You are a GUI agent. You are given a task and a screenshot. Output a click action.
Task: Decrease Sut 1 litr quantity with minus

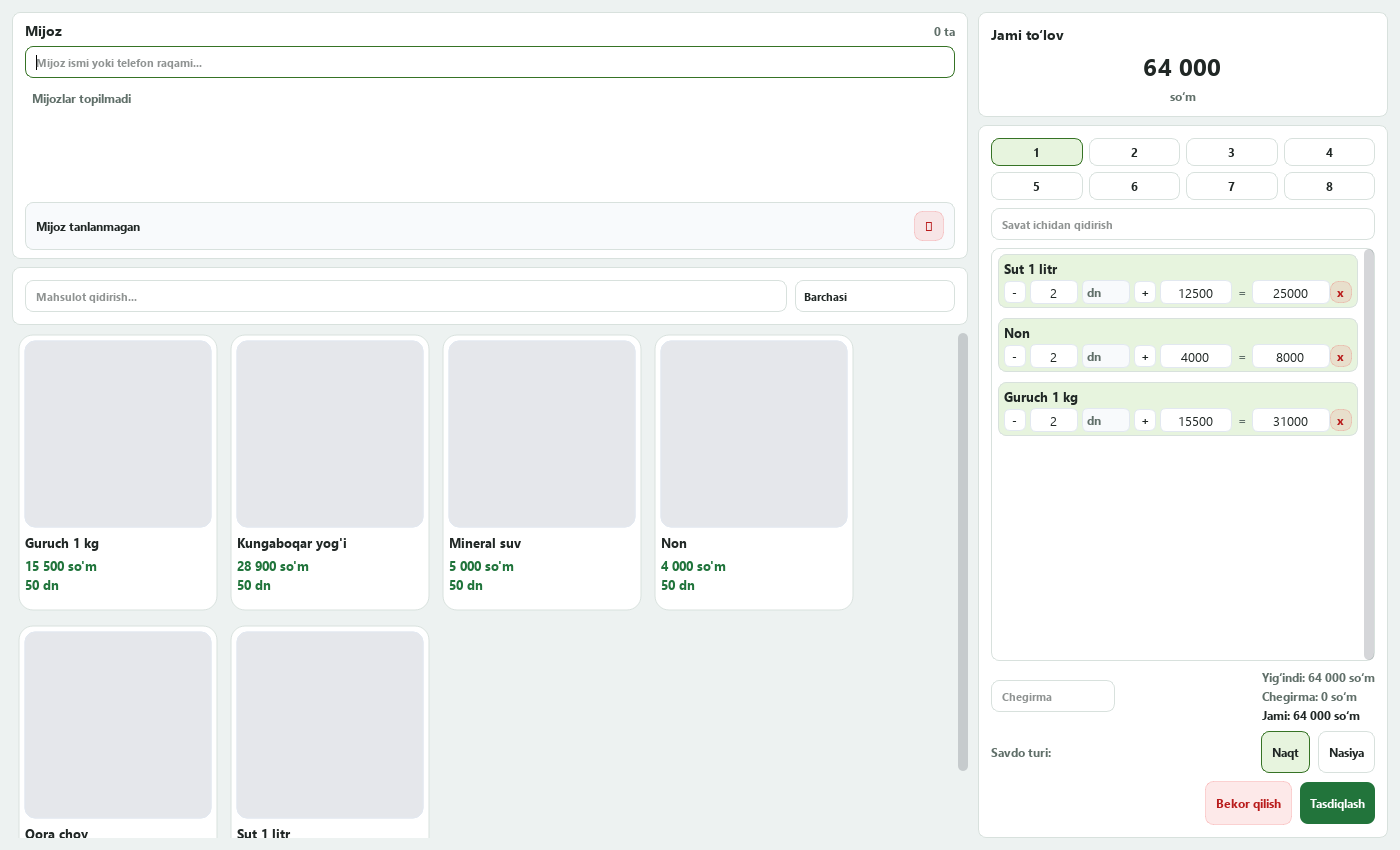(x=1015, y=292)
